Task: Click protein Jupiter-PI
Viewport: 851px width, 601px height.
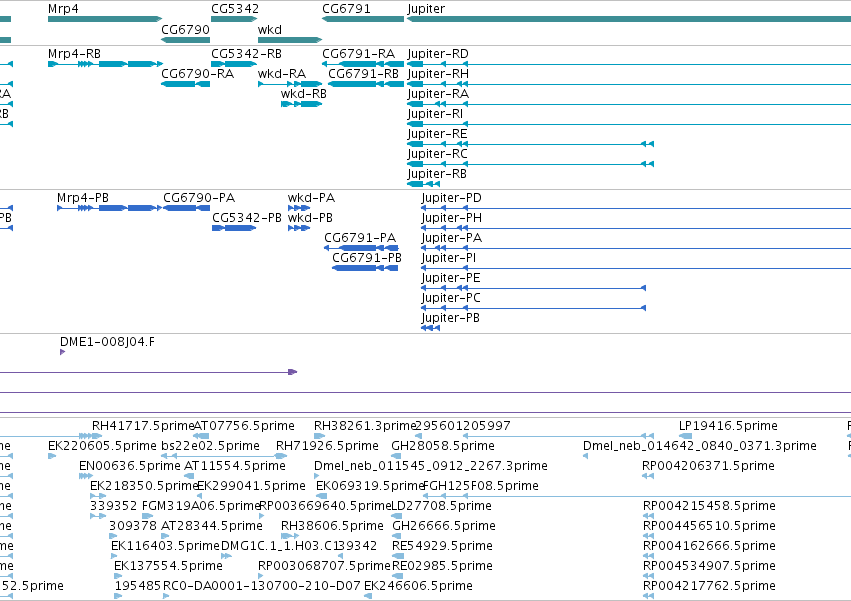Action: (449, 258)
